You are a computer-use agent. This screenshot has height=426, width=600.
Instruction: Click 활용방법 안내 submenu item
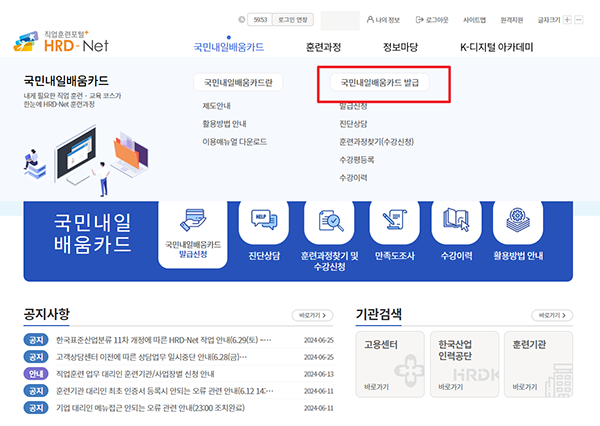(224, 124)
